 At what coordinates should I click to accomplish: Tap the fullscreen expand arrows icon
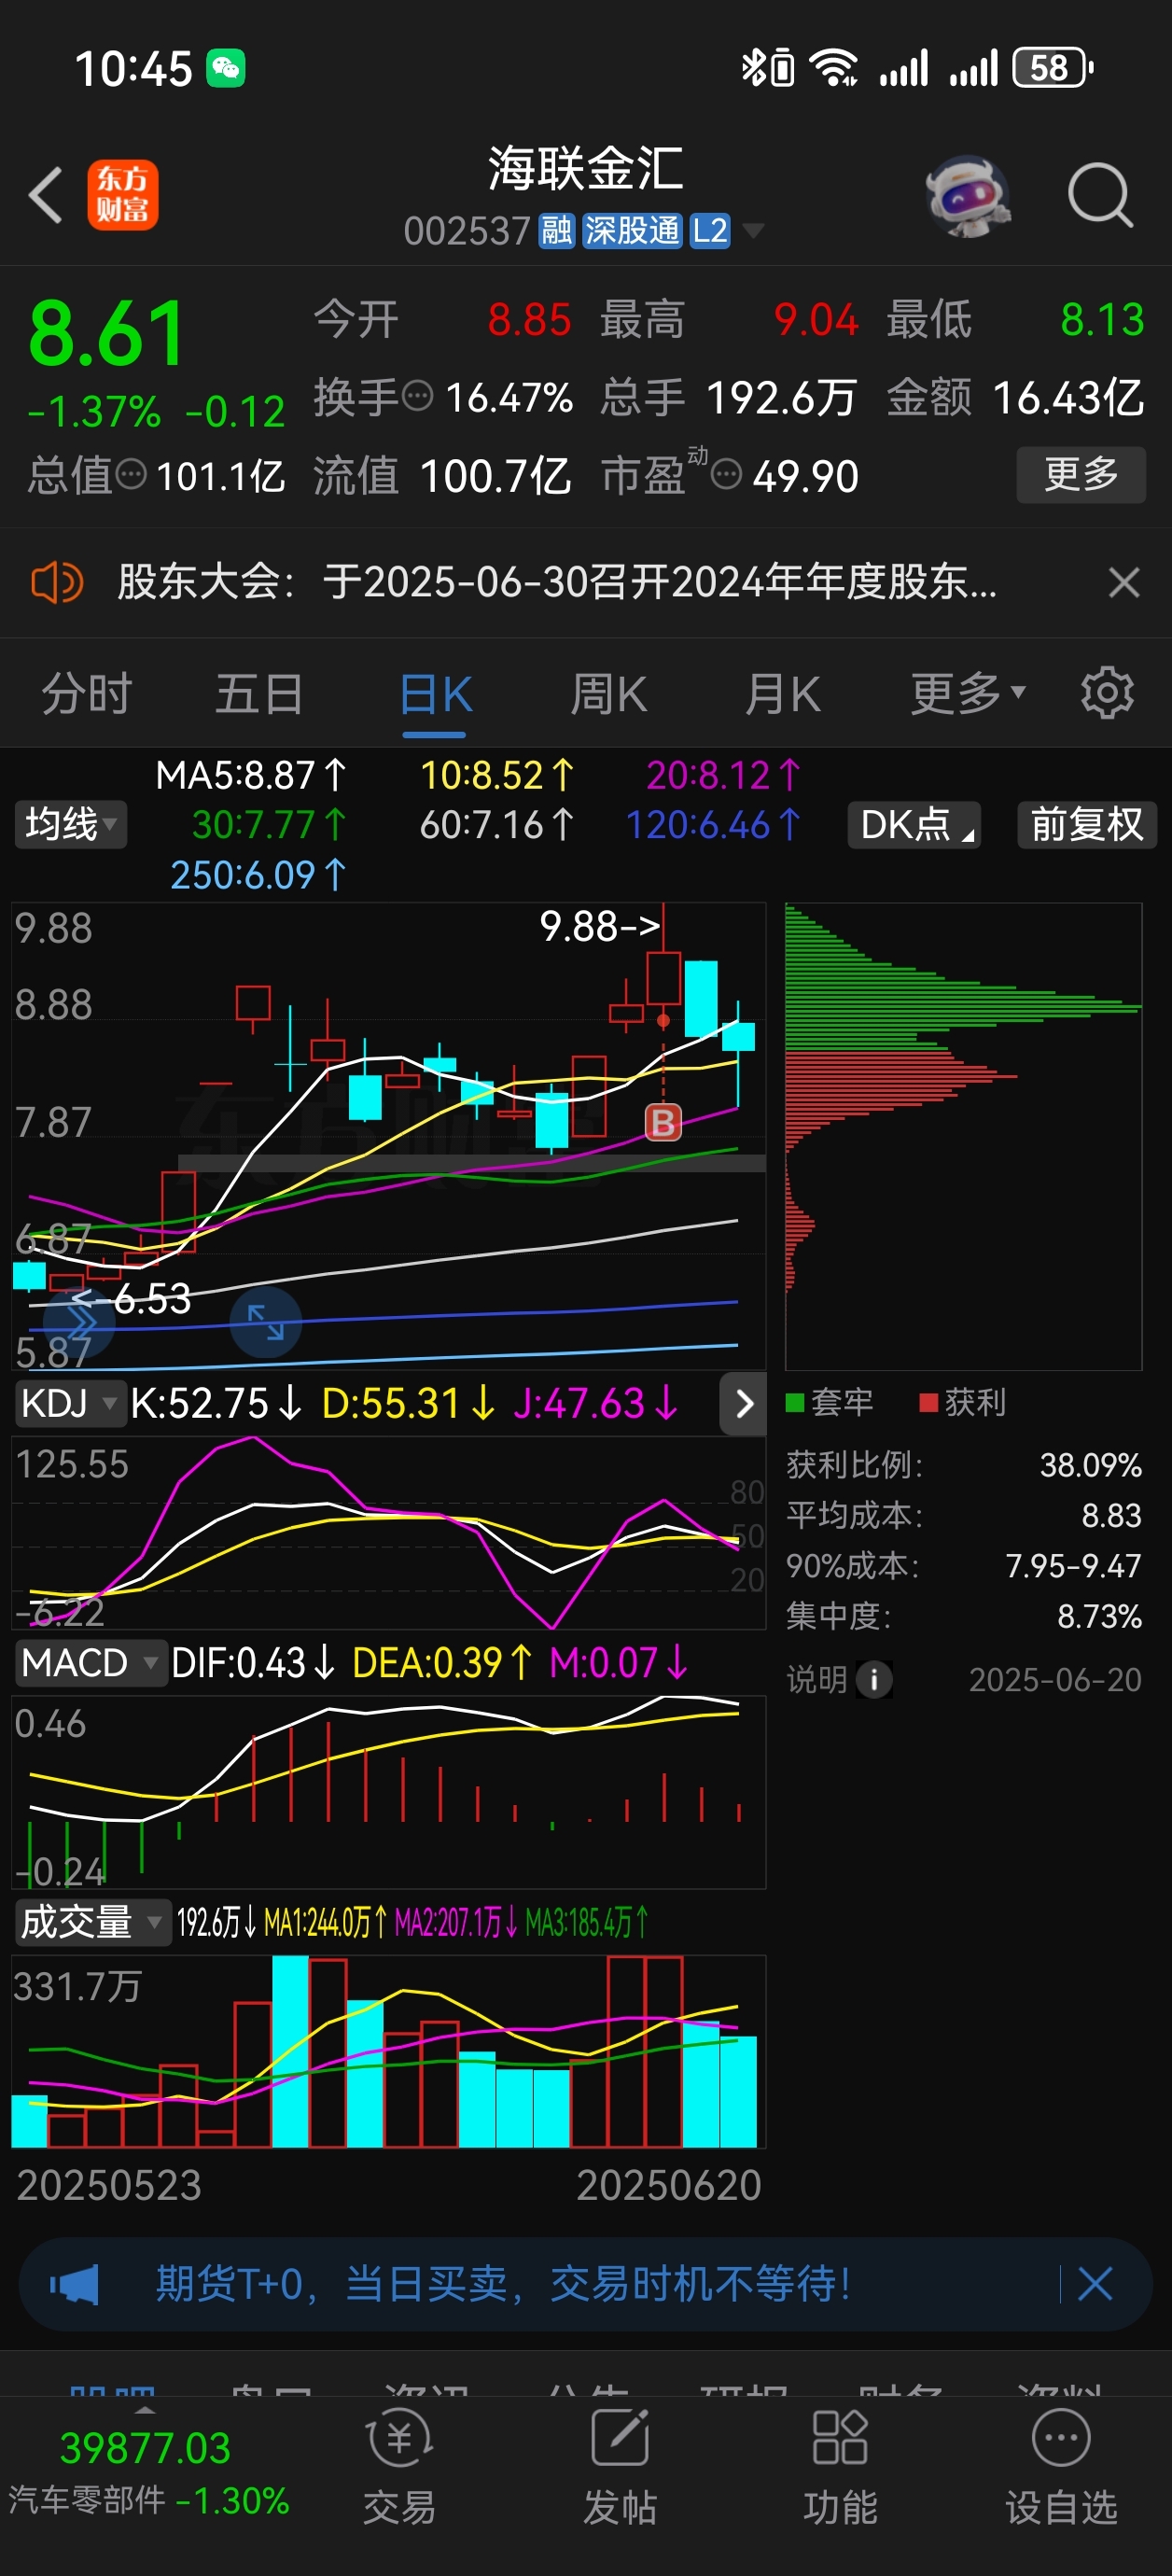point(266,1323)
